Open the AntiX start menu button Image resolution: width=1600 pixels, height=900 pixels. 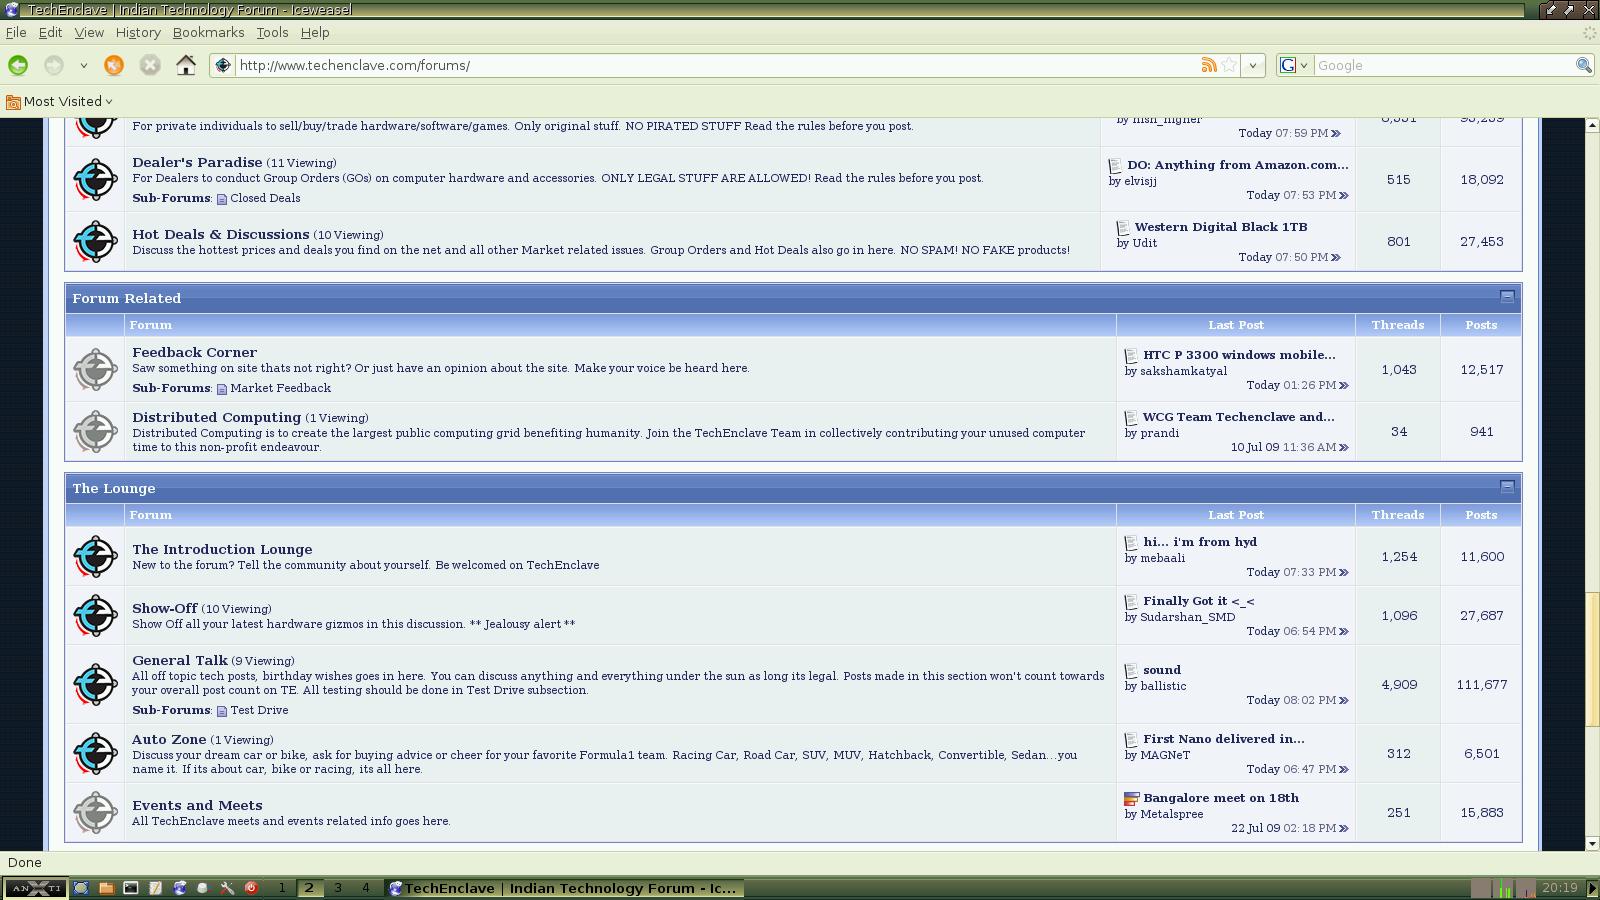click(x=36, y=888)
